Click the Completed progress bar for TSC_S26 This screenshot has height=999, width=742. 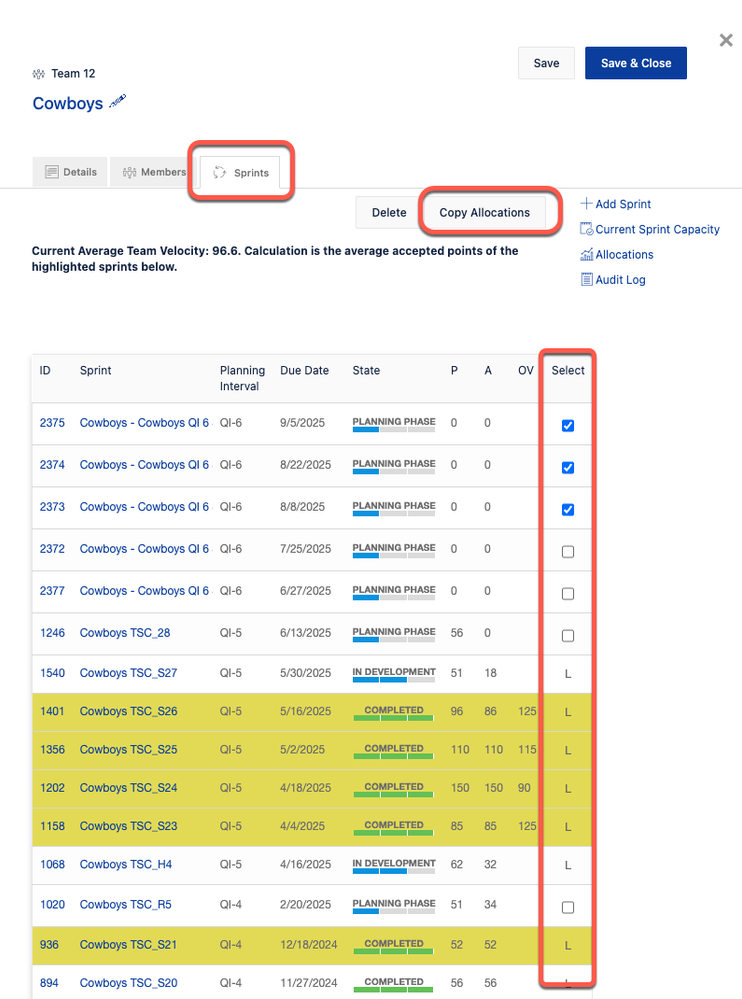(394, 718)
